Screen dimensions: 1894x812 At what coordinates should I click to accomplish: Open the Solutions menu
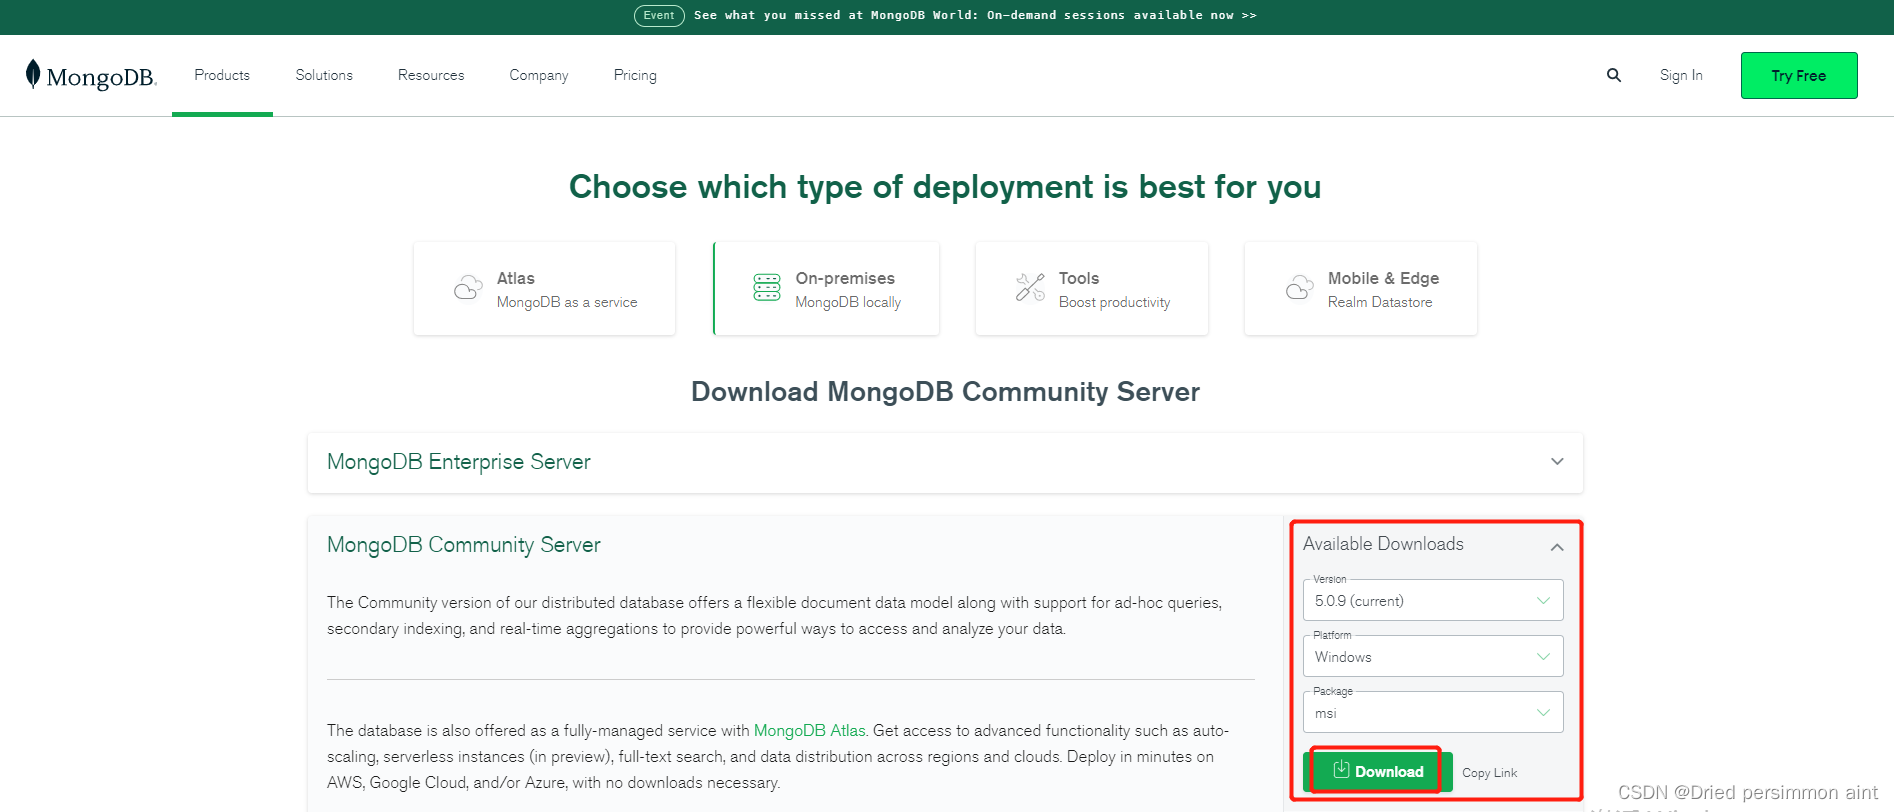point(324,75)
